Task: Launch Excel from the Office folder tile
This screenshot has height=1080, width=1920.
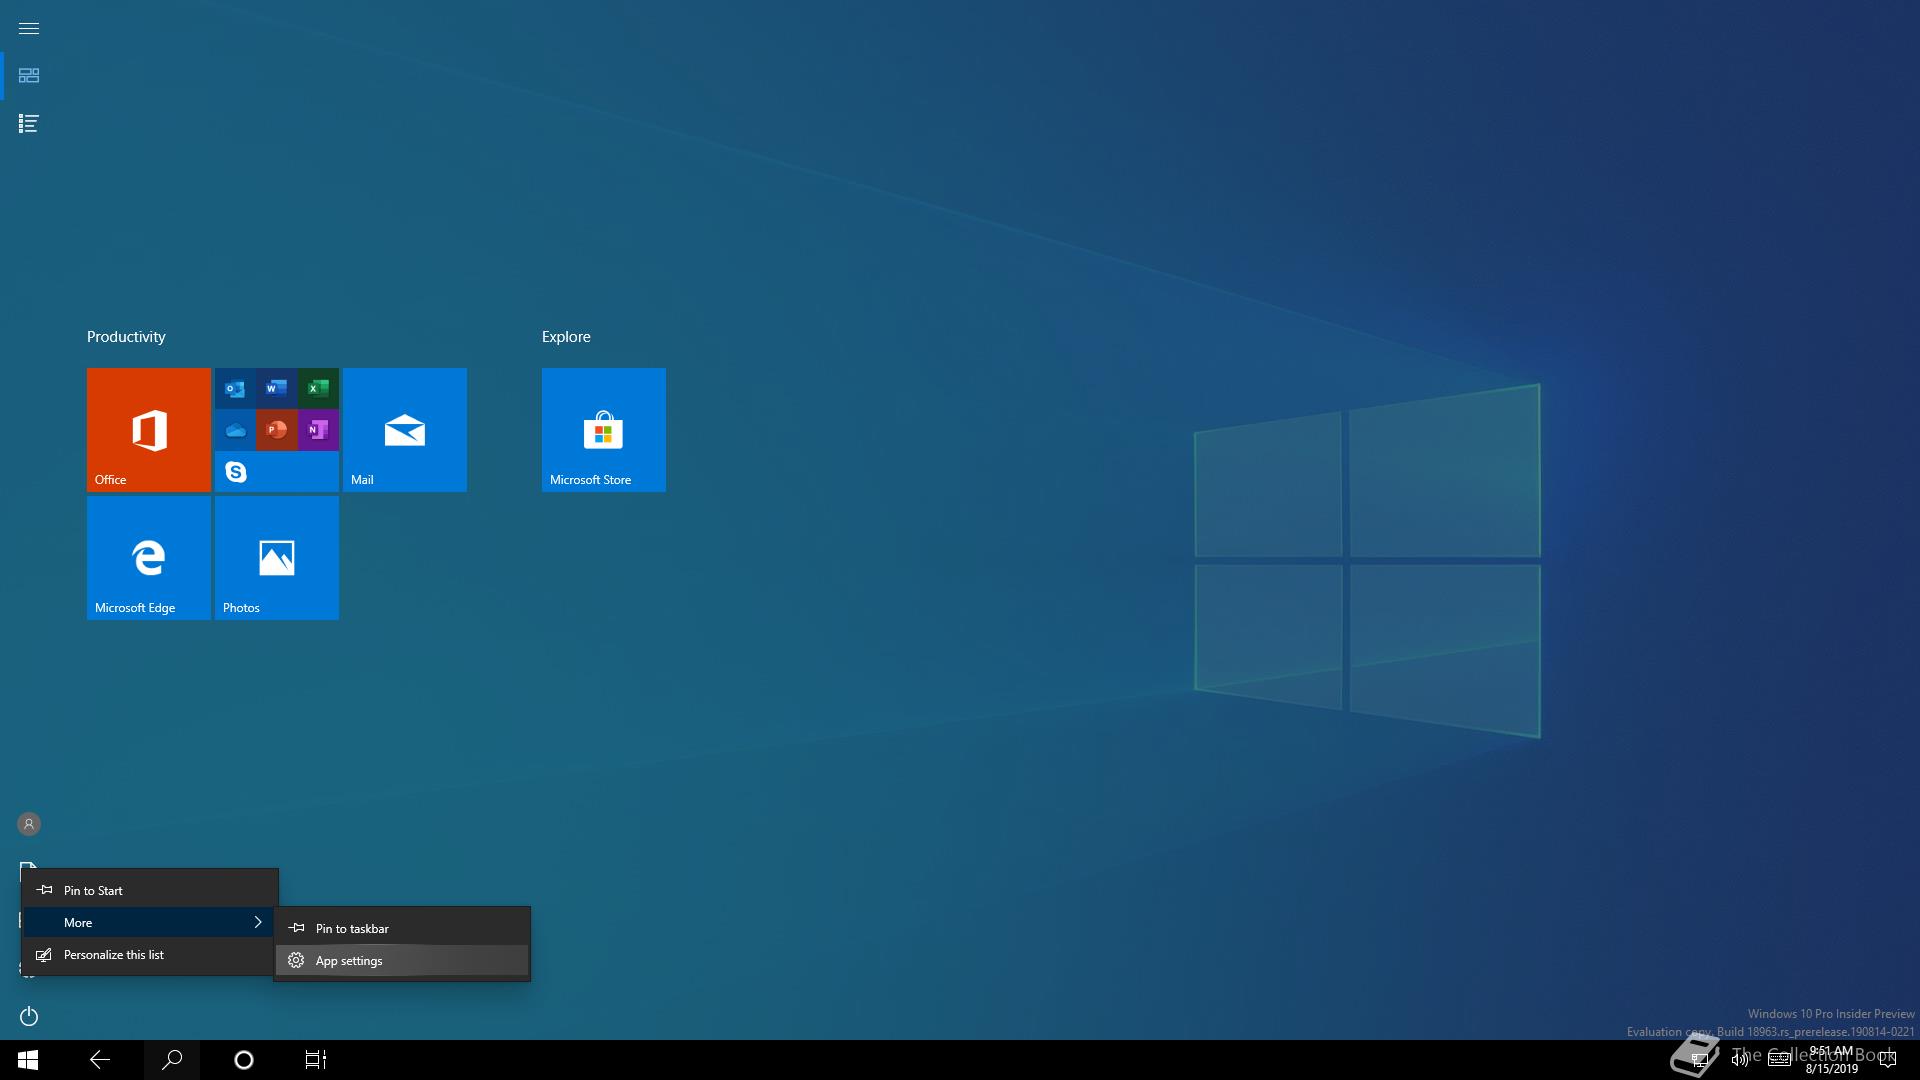Action: 318,388
